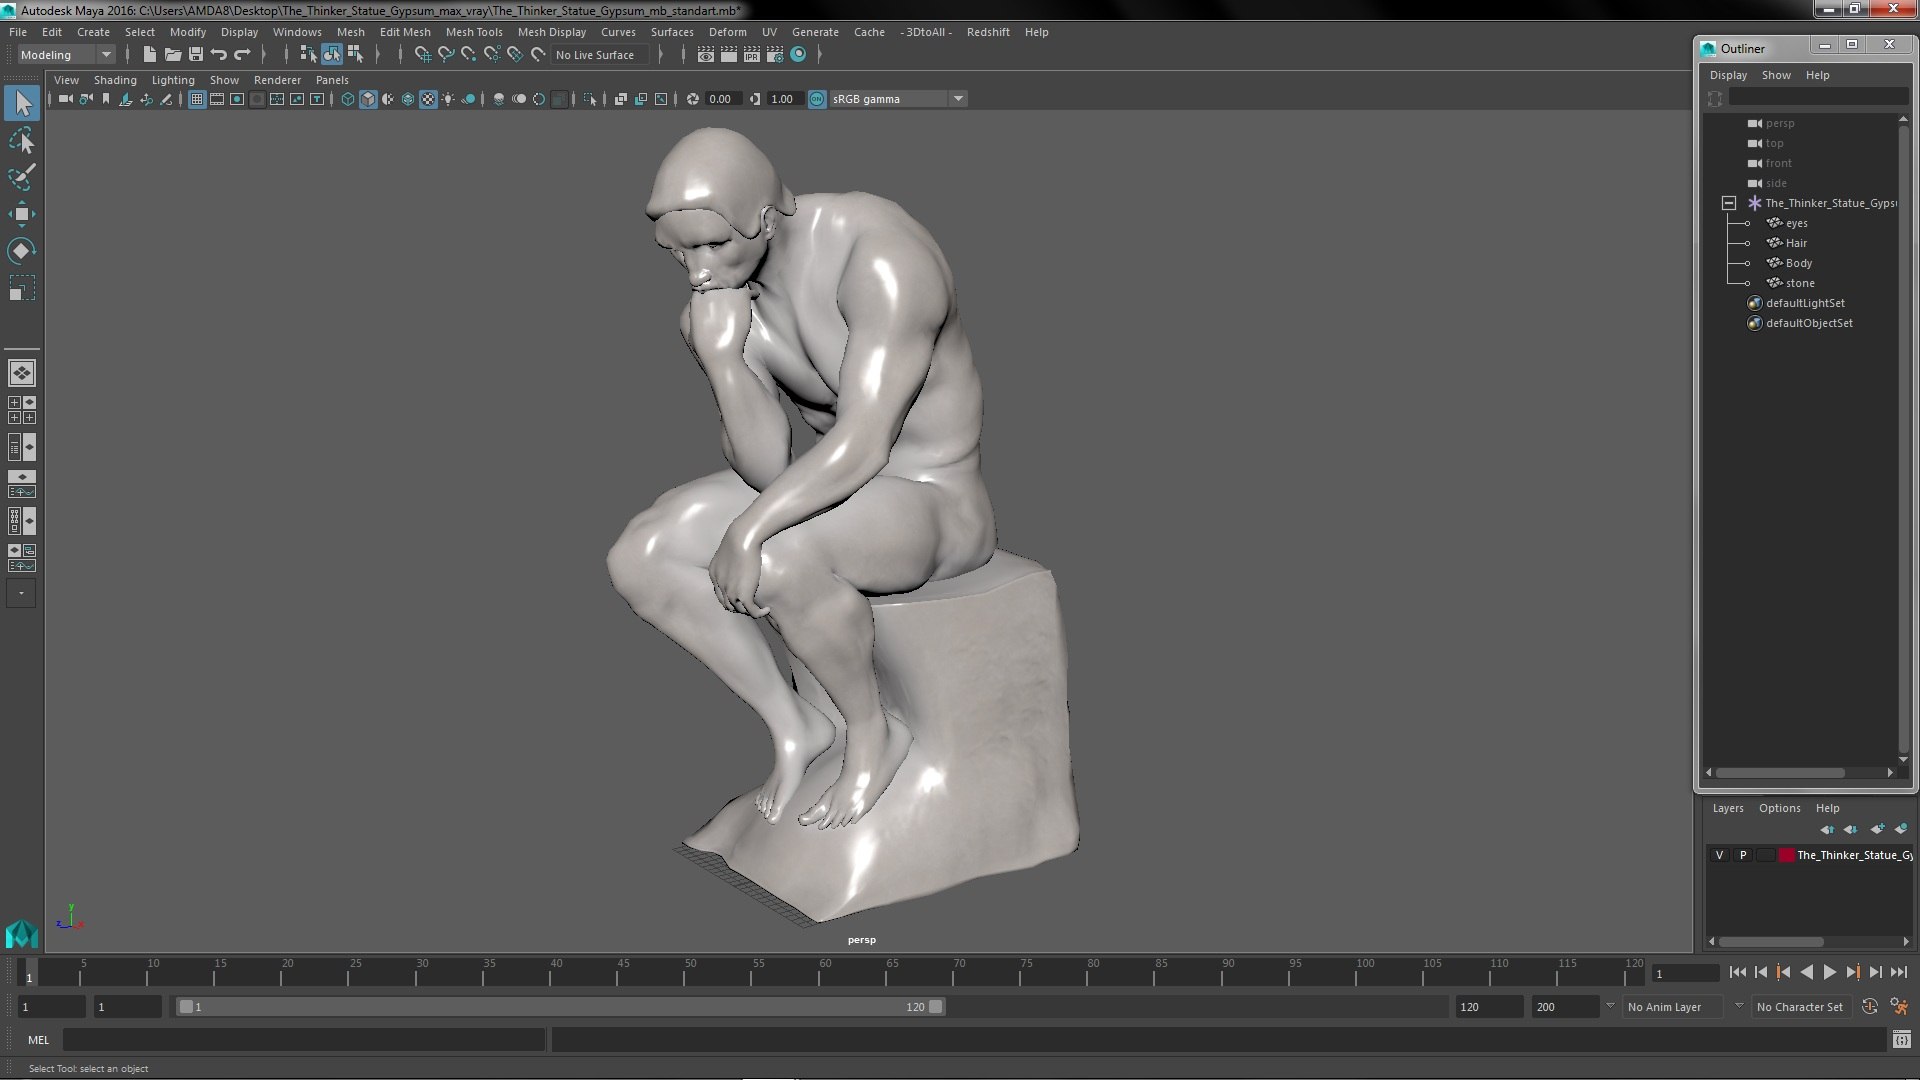This screenshot has height=1080, width=1920.
Task: Start IPR render
Action: point(752,55)
